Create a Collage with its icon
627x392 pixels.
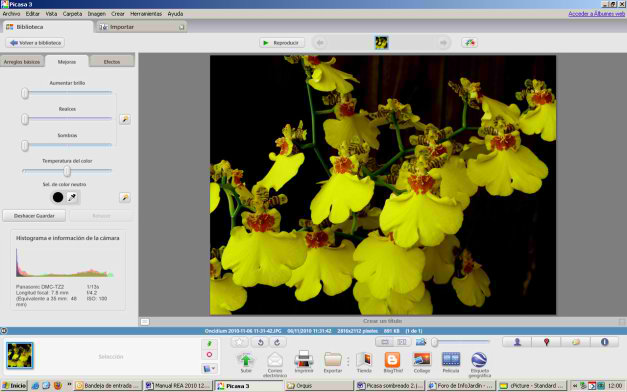422,360
